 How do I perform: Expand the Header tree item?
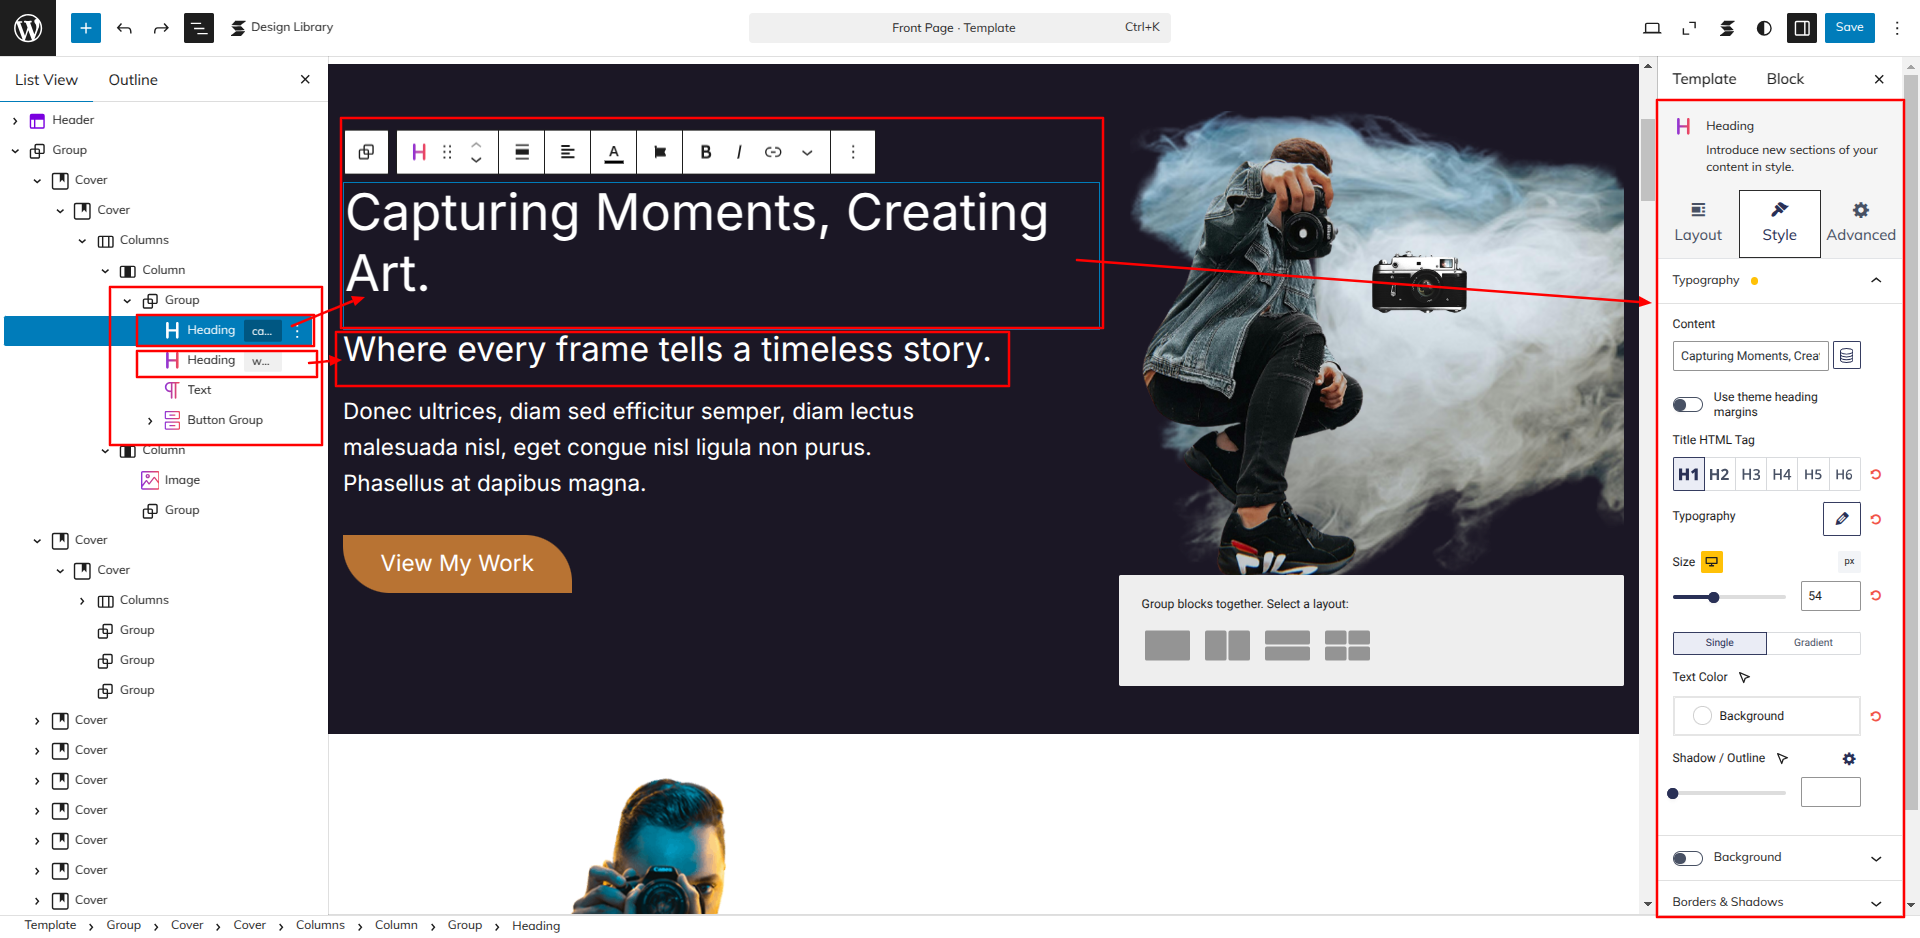[x=15, y=120]
